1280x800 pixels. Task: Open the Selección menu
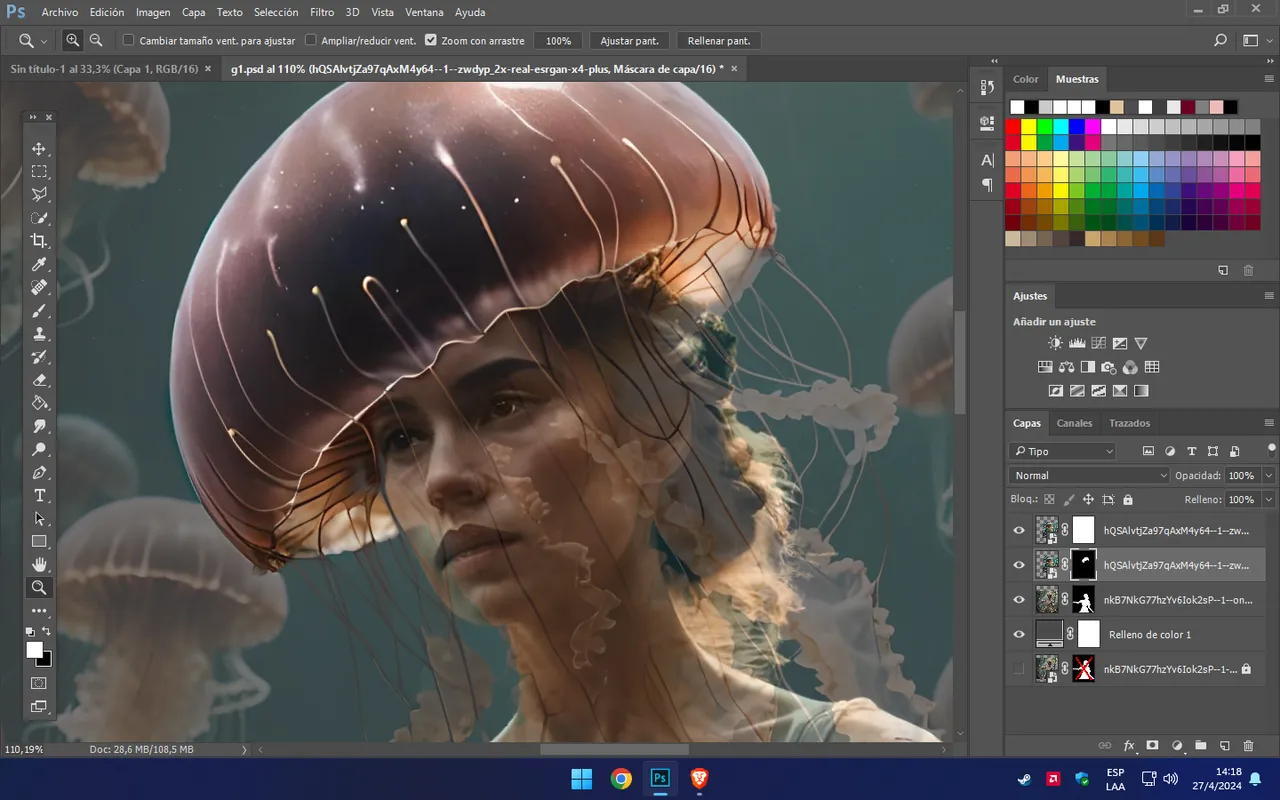pyautogui.click(x=276, y=12)
